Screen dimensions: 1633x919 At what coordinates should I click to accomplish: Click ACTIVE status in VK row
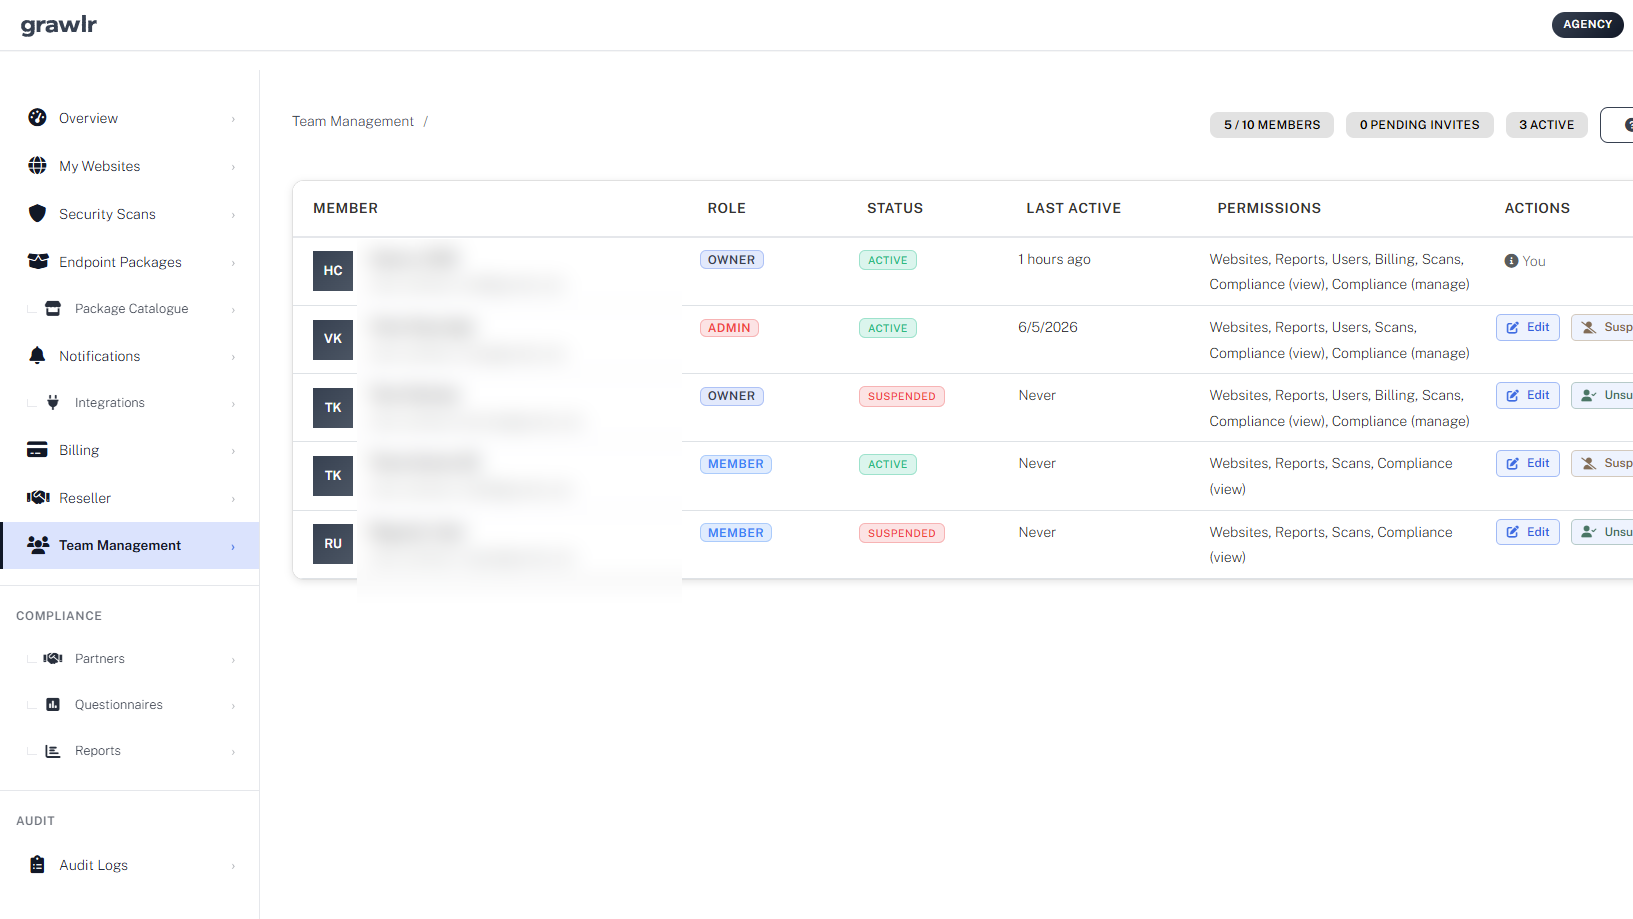pos(887,328)
